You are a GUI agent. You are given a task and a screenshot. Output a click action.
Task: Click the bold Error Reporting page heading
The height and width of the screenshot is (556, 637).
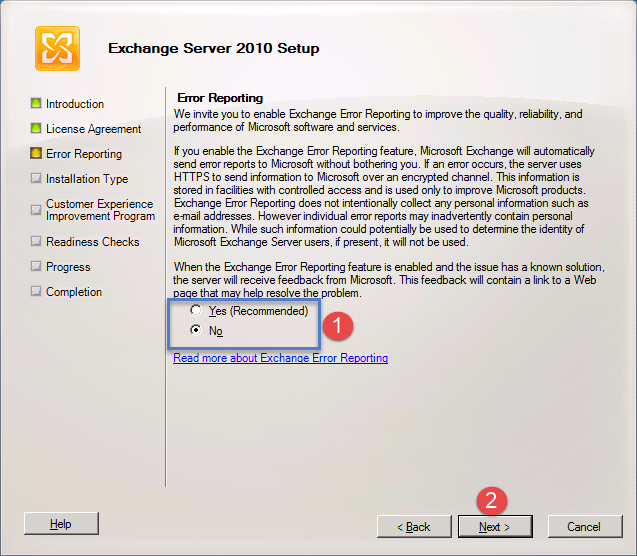(x=220, y=98)
